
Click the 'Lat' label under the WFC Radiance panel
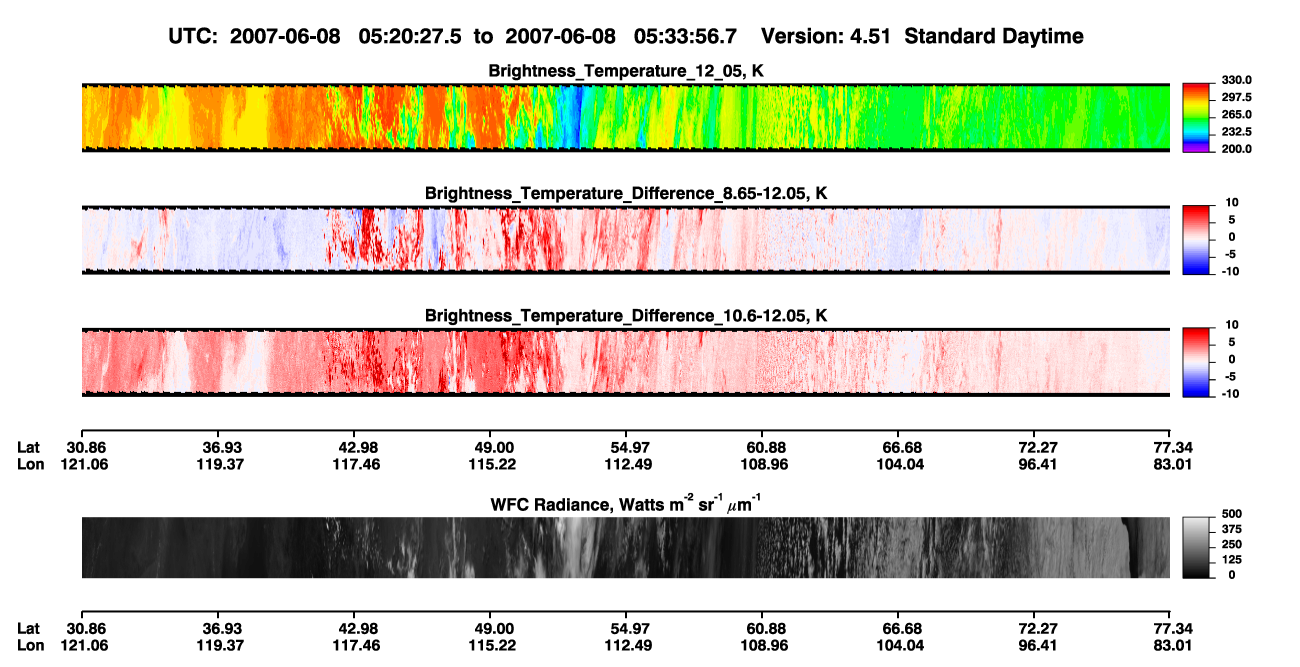point(28,628)
